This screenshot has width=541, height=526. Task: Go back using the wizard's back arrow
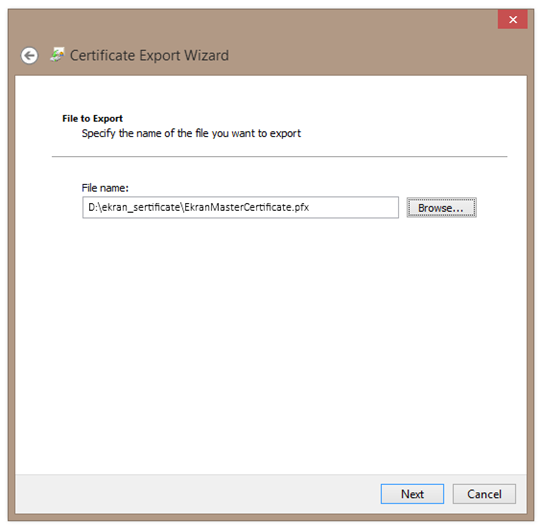tap(29, 56)
